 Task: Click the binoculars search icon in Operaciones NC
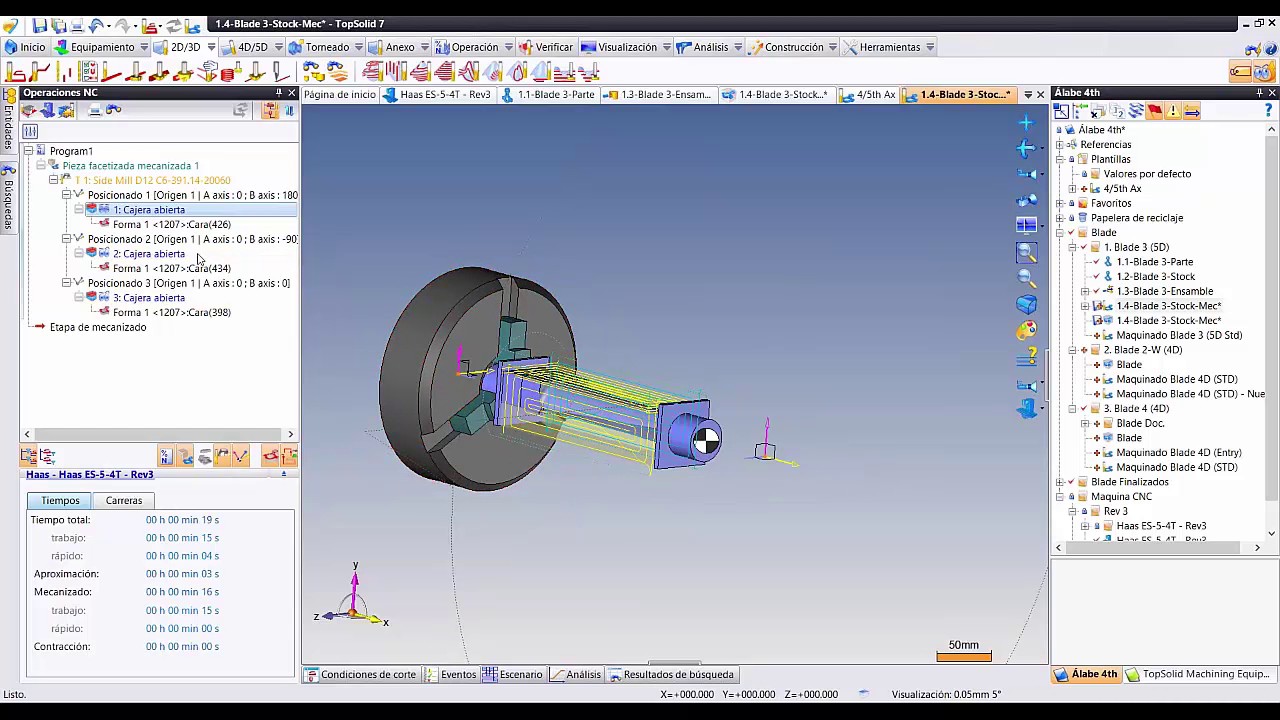point(114,111)
